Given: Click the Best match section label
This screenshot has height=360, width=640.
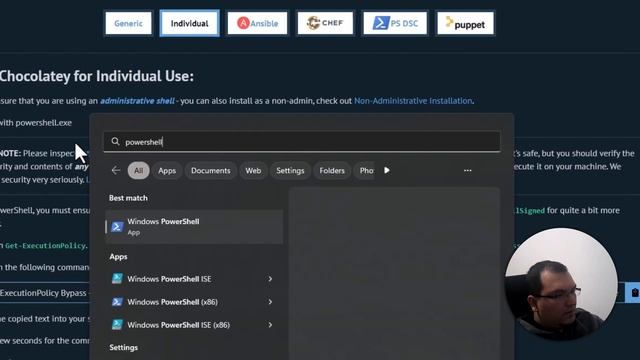Looking at the screenshot, I should click(x=128, y=198).
